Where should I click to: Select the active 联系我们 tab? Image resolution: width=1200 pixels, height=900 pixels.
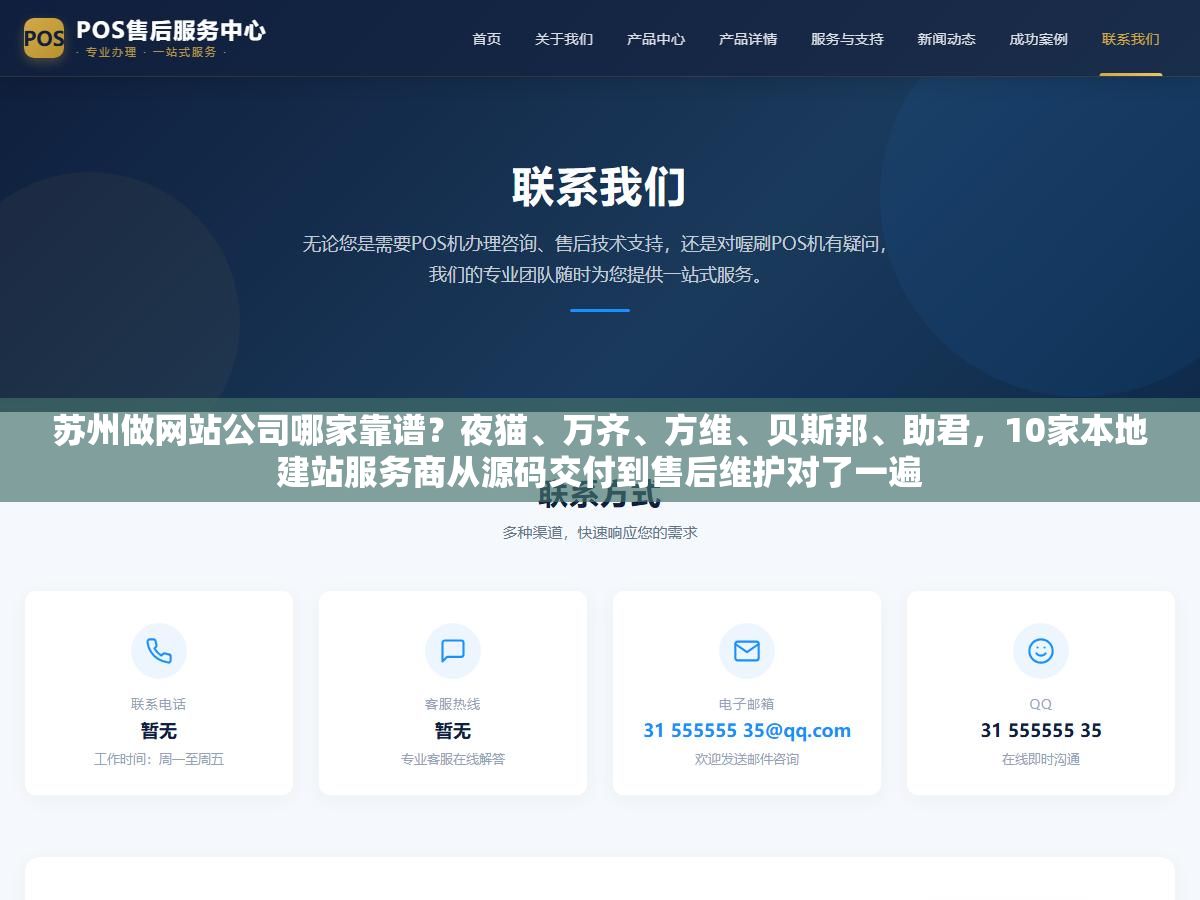[1131, 39]
